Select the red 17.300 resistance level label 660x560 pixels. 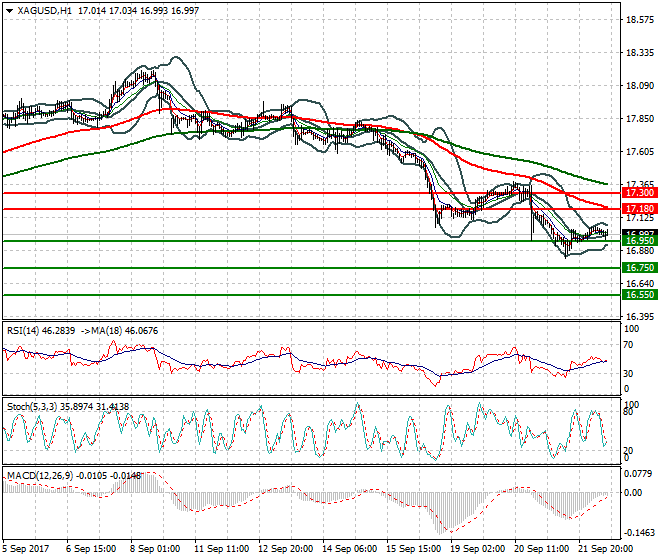coord(640,193)
